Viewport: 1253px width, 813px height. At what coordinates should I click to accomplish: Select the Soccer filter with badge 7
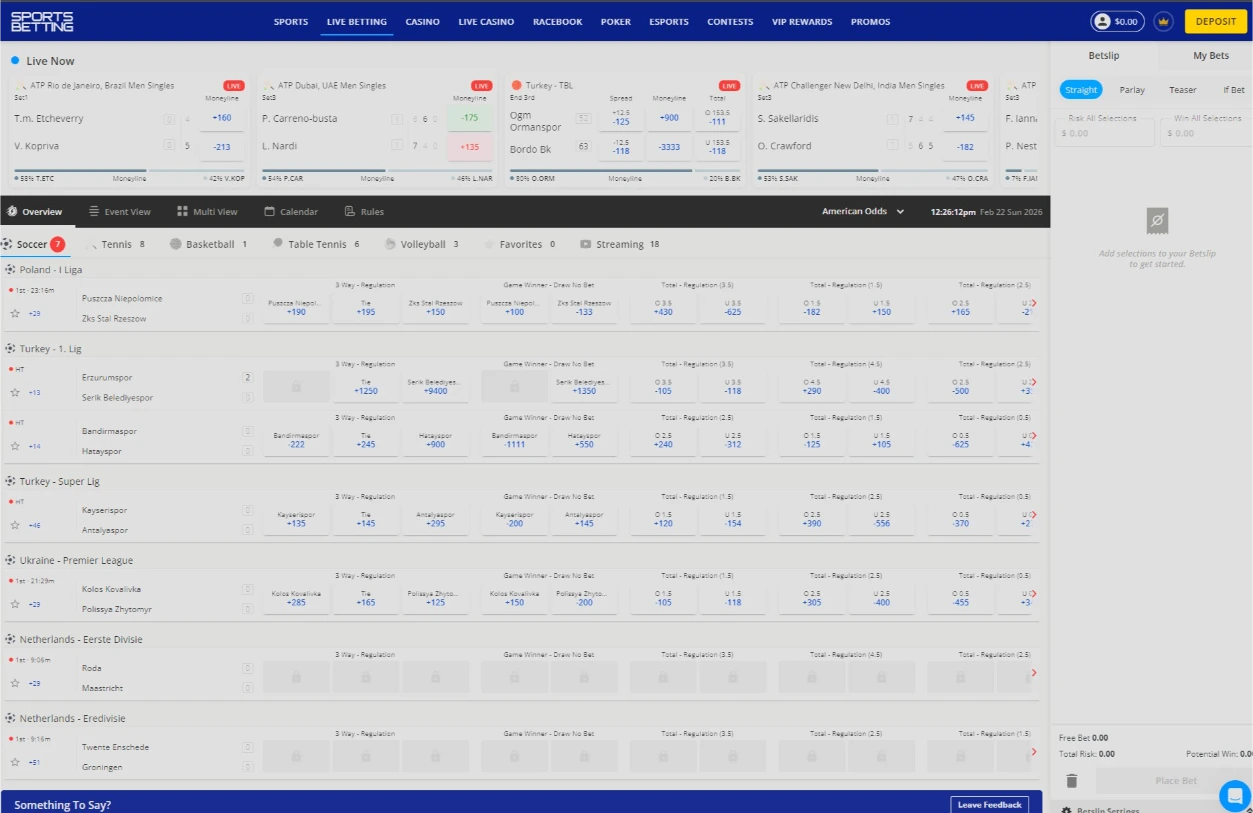click(x=33, y=244)
